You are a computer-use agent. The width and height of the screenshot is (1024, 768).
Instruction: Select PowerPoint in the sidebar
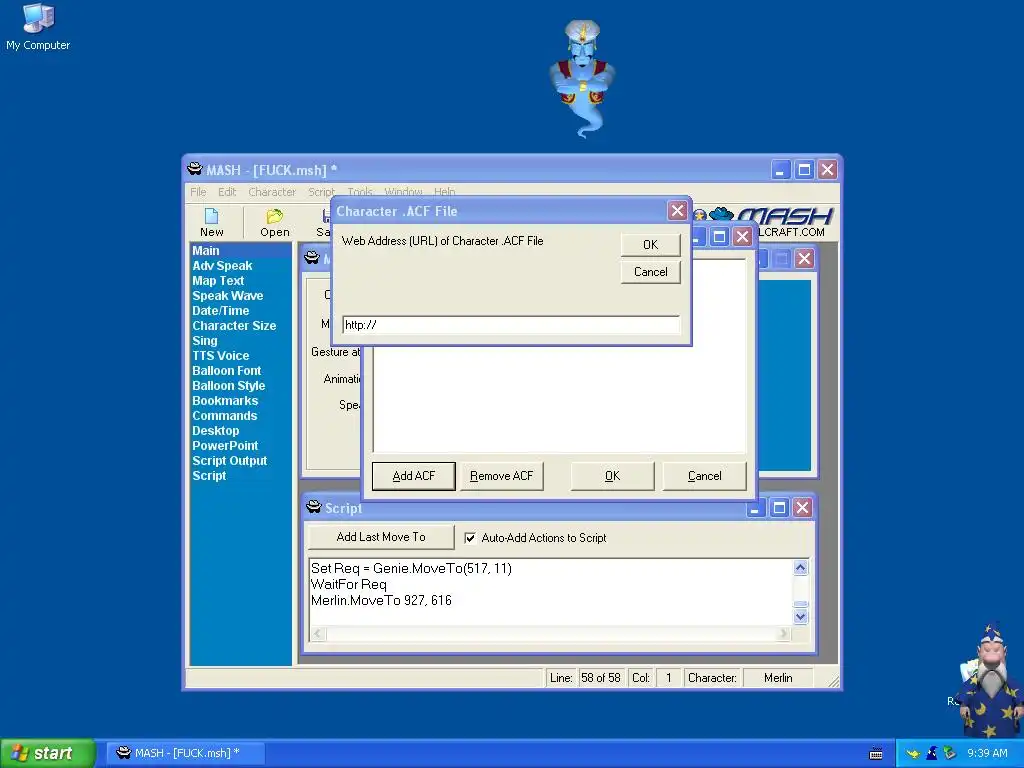225,446
